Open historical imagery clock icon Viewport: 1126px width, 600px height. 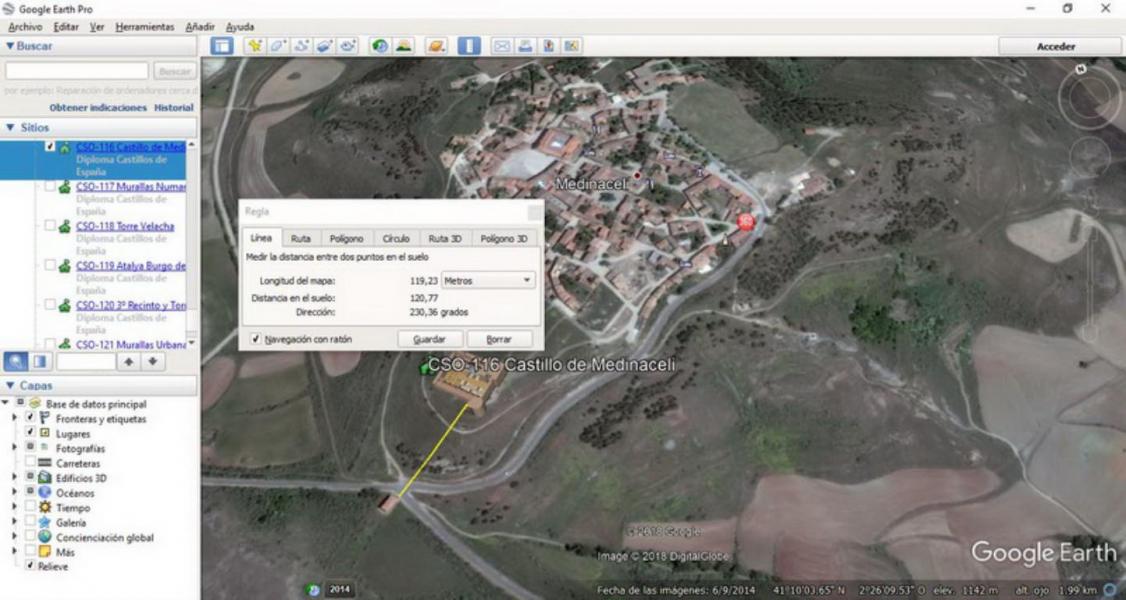(x=380, y=46)
